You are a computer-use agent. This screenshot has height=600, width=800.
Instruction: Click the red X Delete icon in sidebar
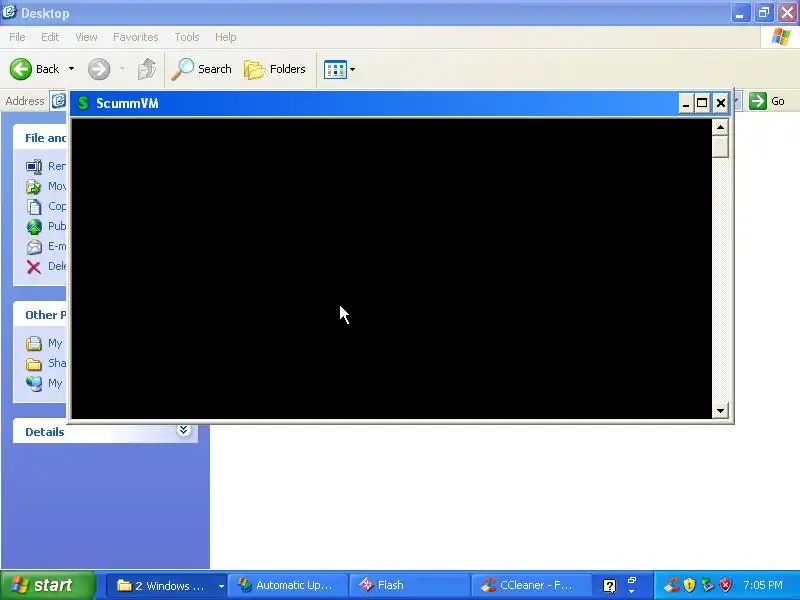click(34, 266)
